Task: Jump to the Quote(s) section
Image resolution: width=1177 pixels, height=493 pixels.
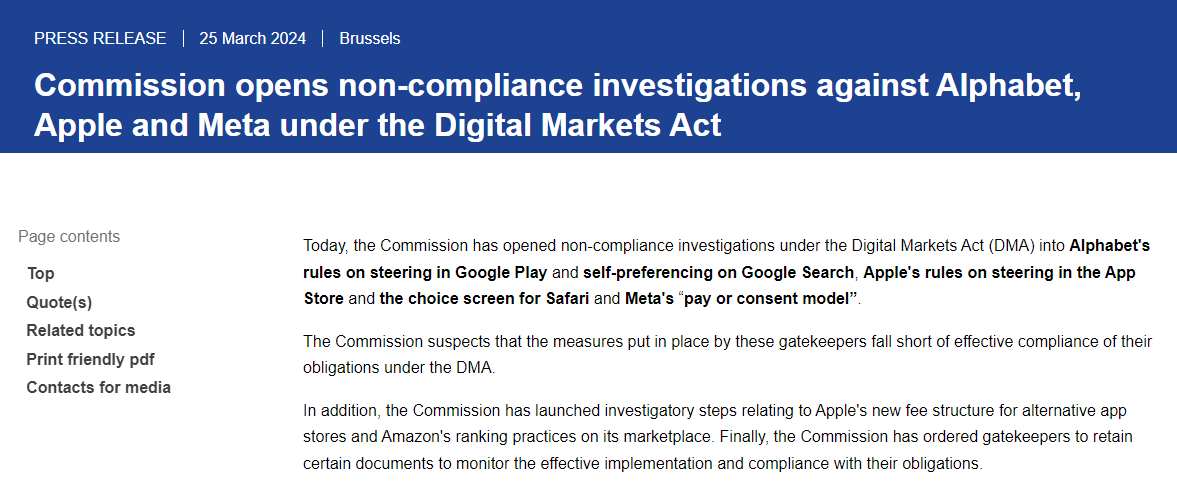Action: (59, 302)
